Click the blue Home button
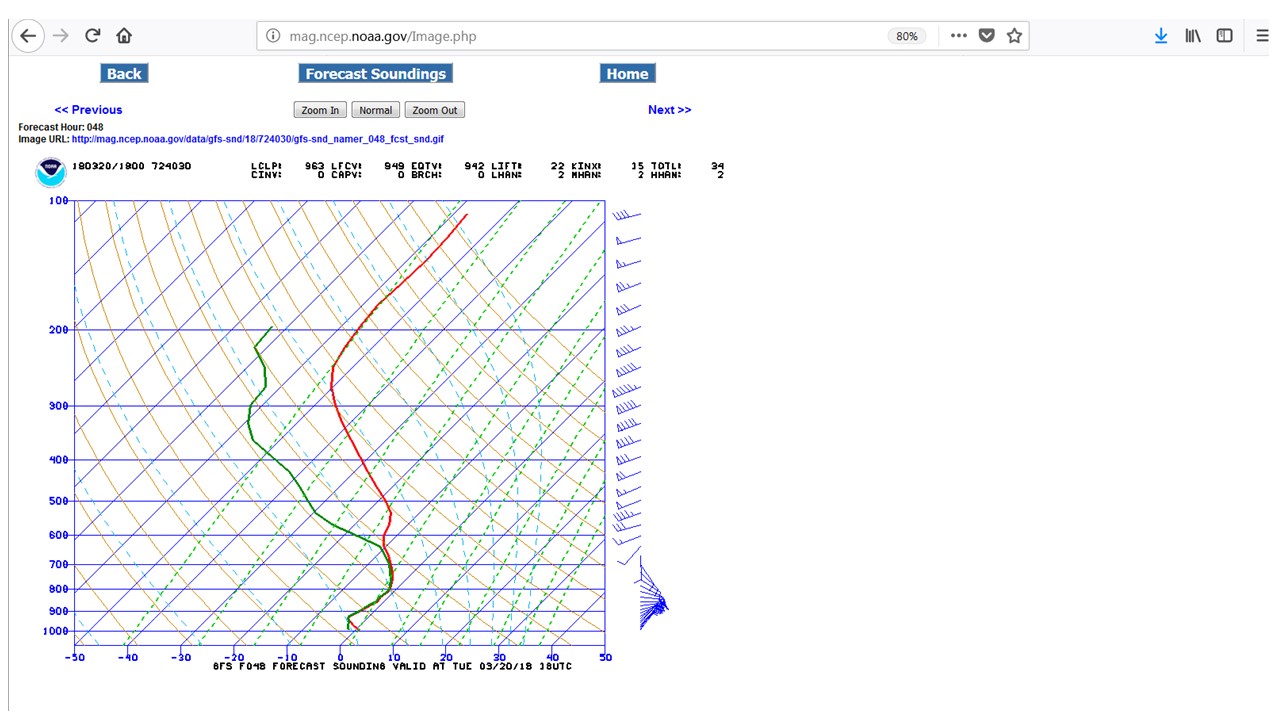This screenshot has height=720, width=1280. click(x=627, y=73)
